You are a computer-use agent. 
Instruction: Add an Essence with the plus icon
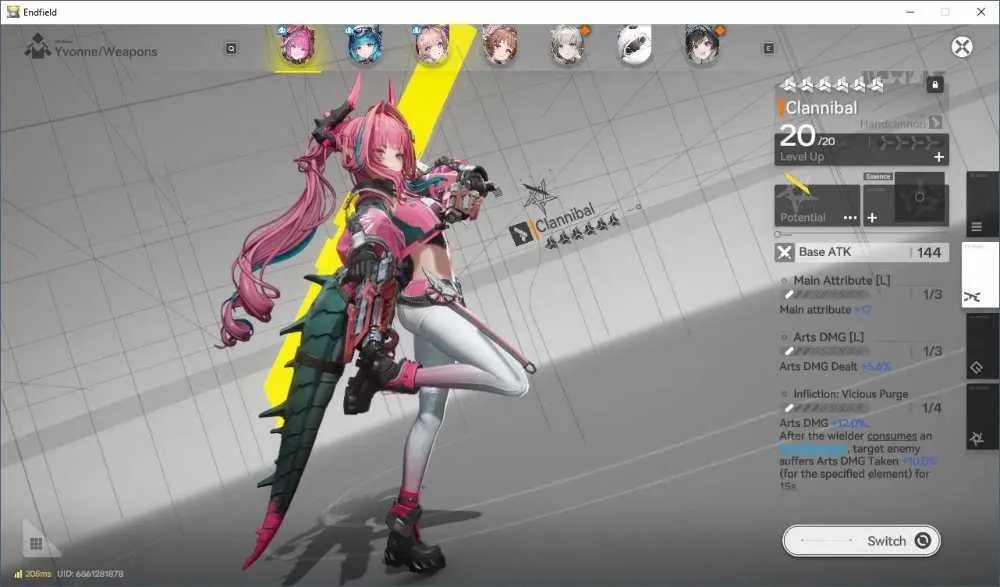pos(872,218)
